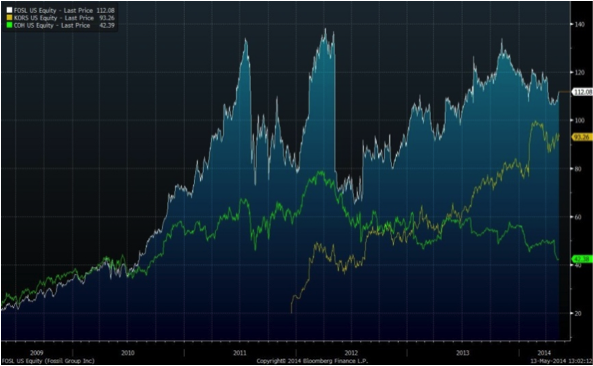
Task: Click the Bloomberg Finance copyright text
Action: click(x=312, y=361)
